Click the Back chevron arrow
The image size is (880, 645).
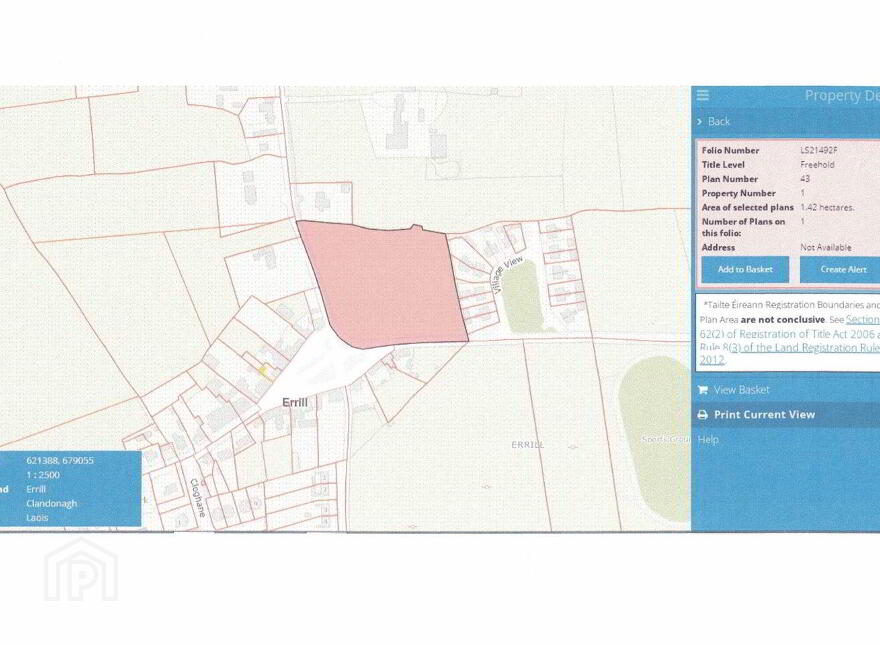coord(700,121)
